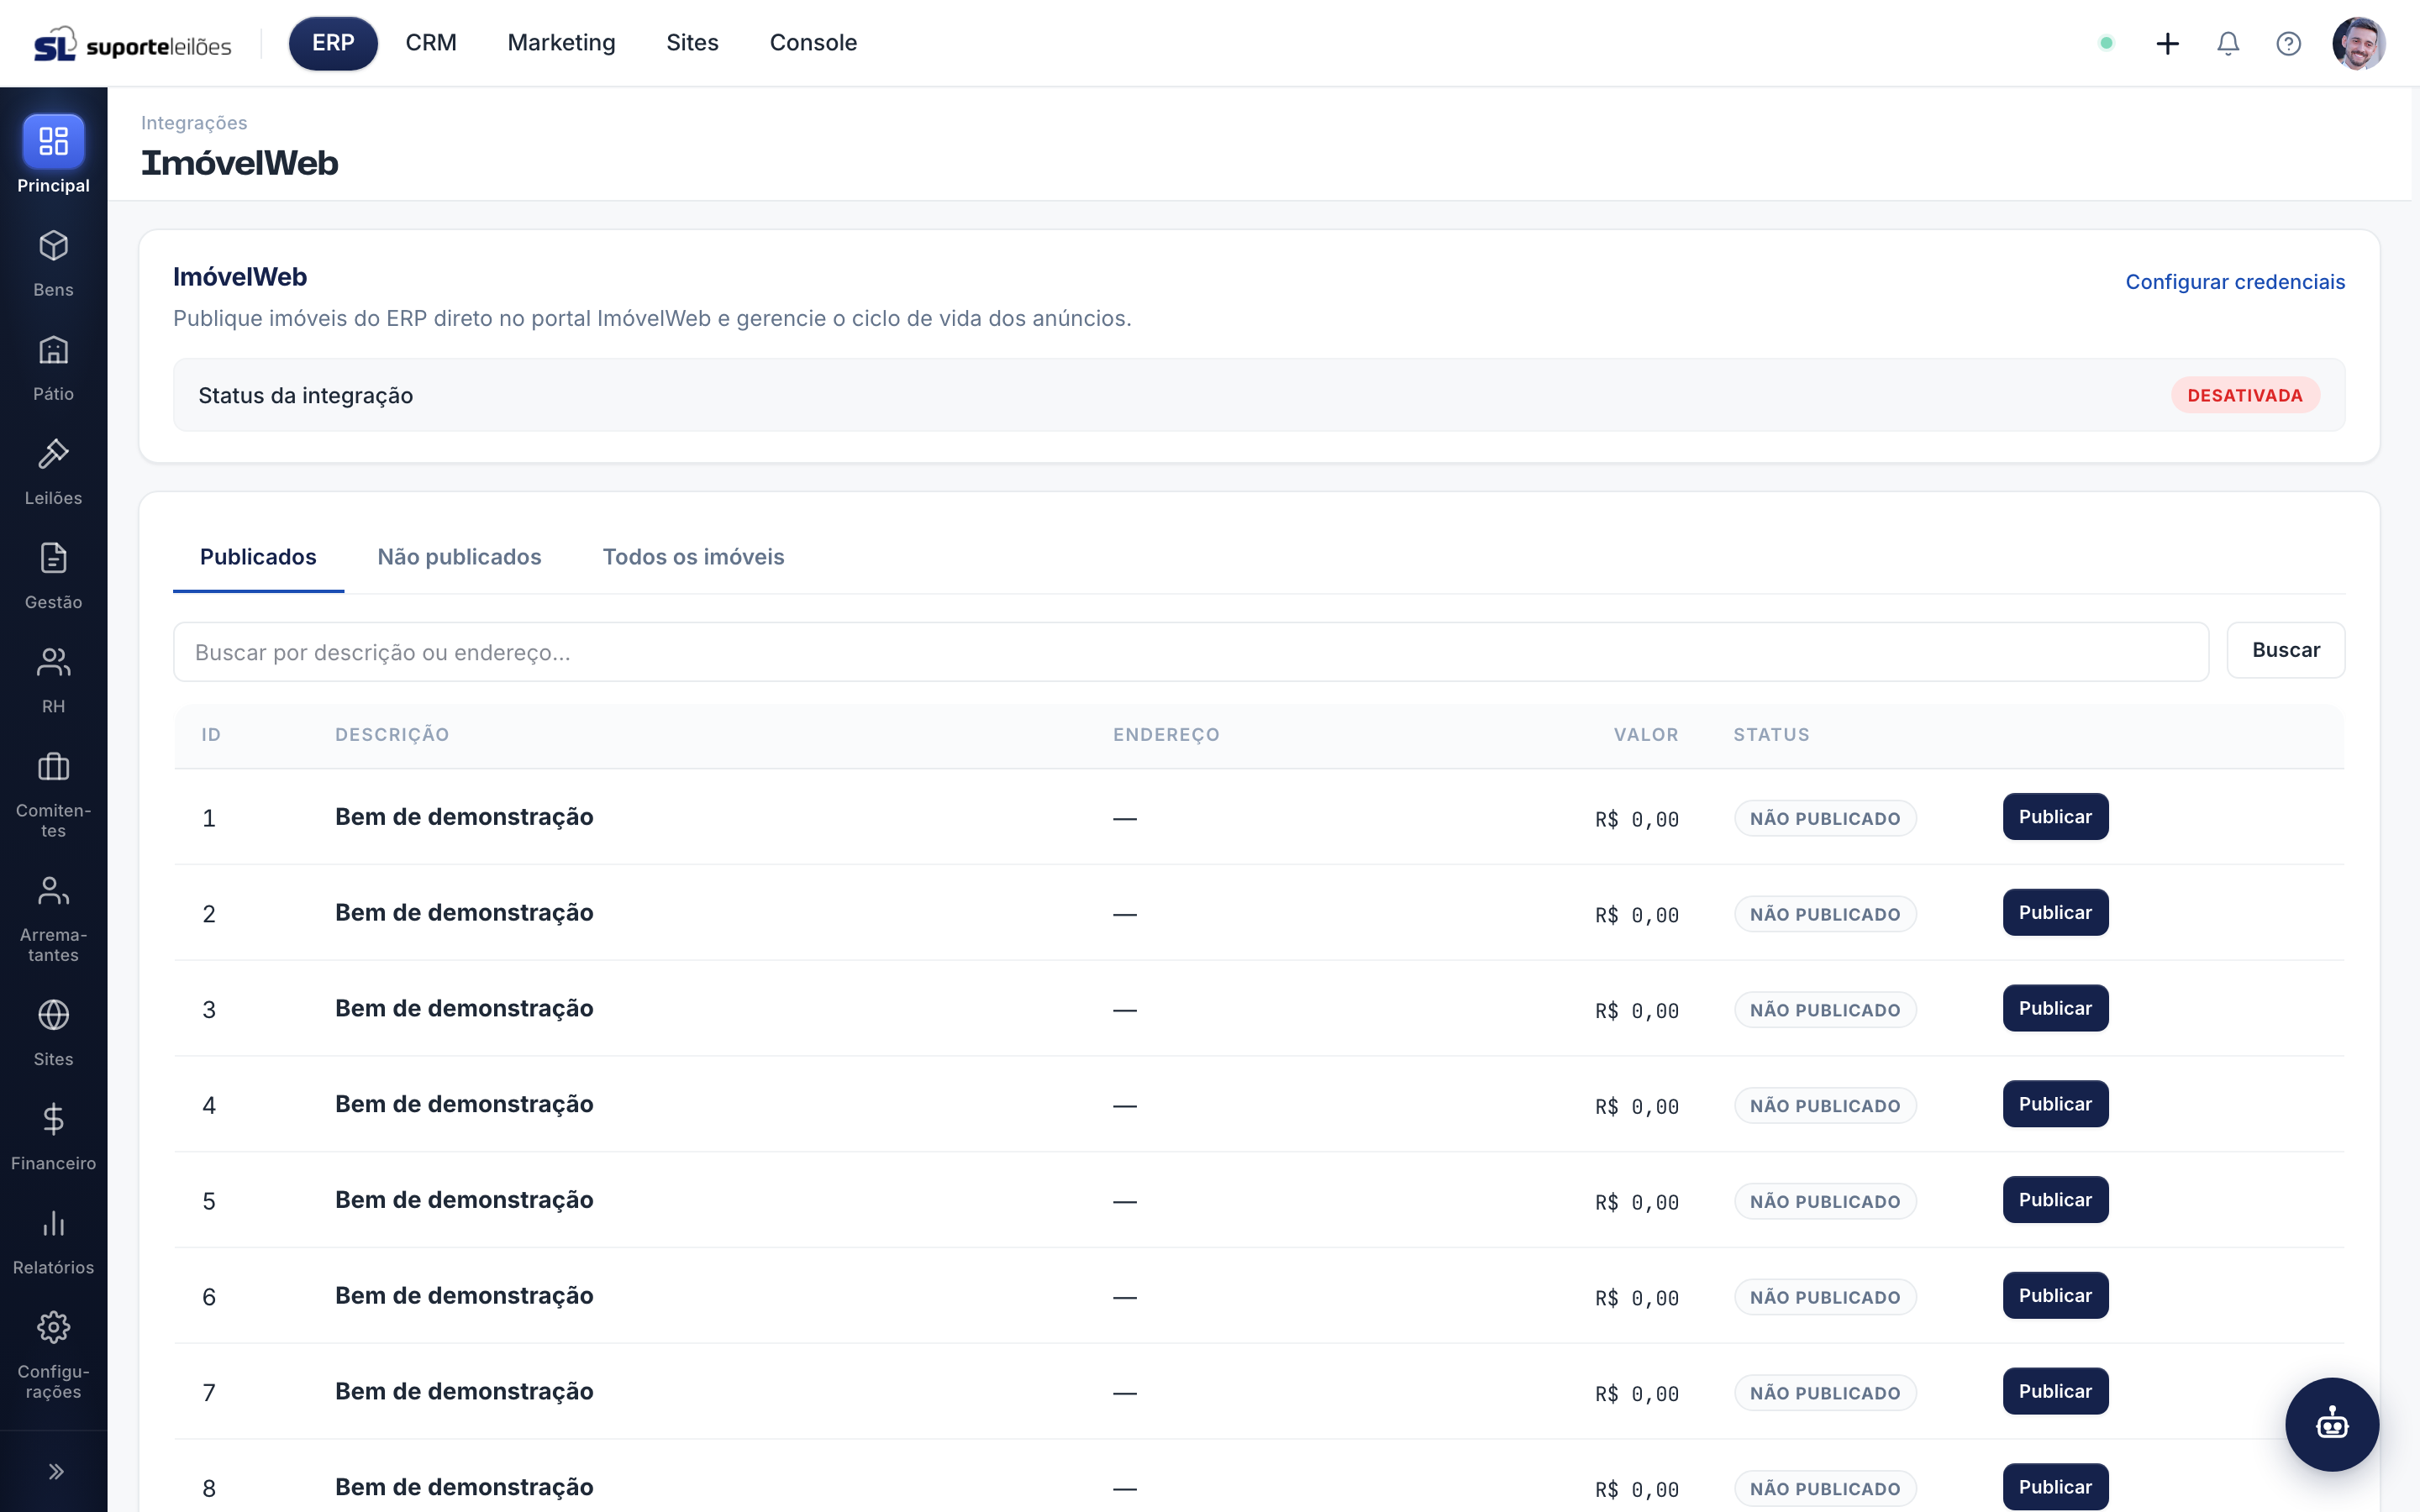Open the Relatórios chart icon

(x=53, y=1223)
